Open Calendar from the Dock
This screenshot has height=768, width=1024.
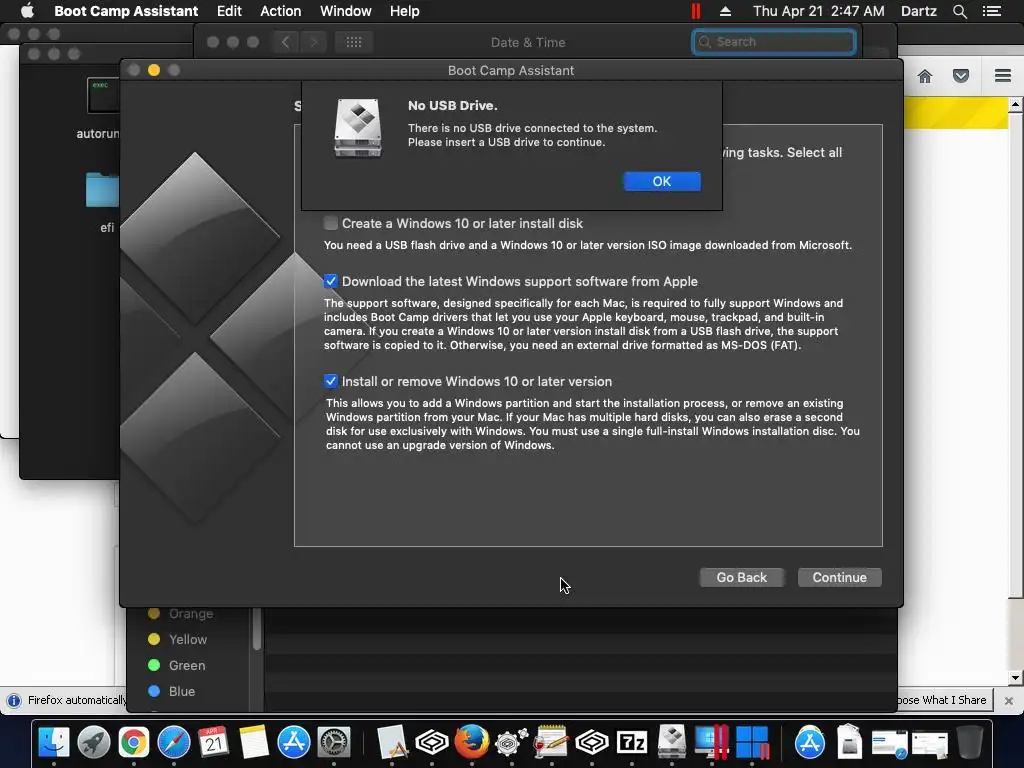214,742
